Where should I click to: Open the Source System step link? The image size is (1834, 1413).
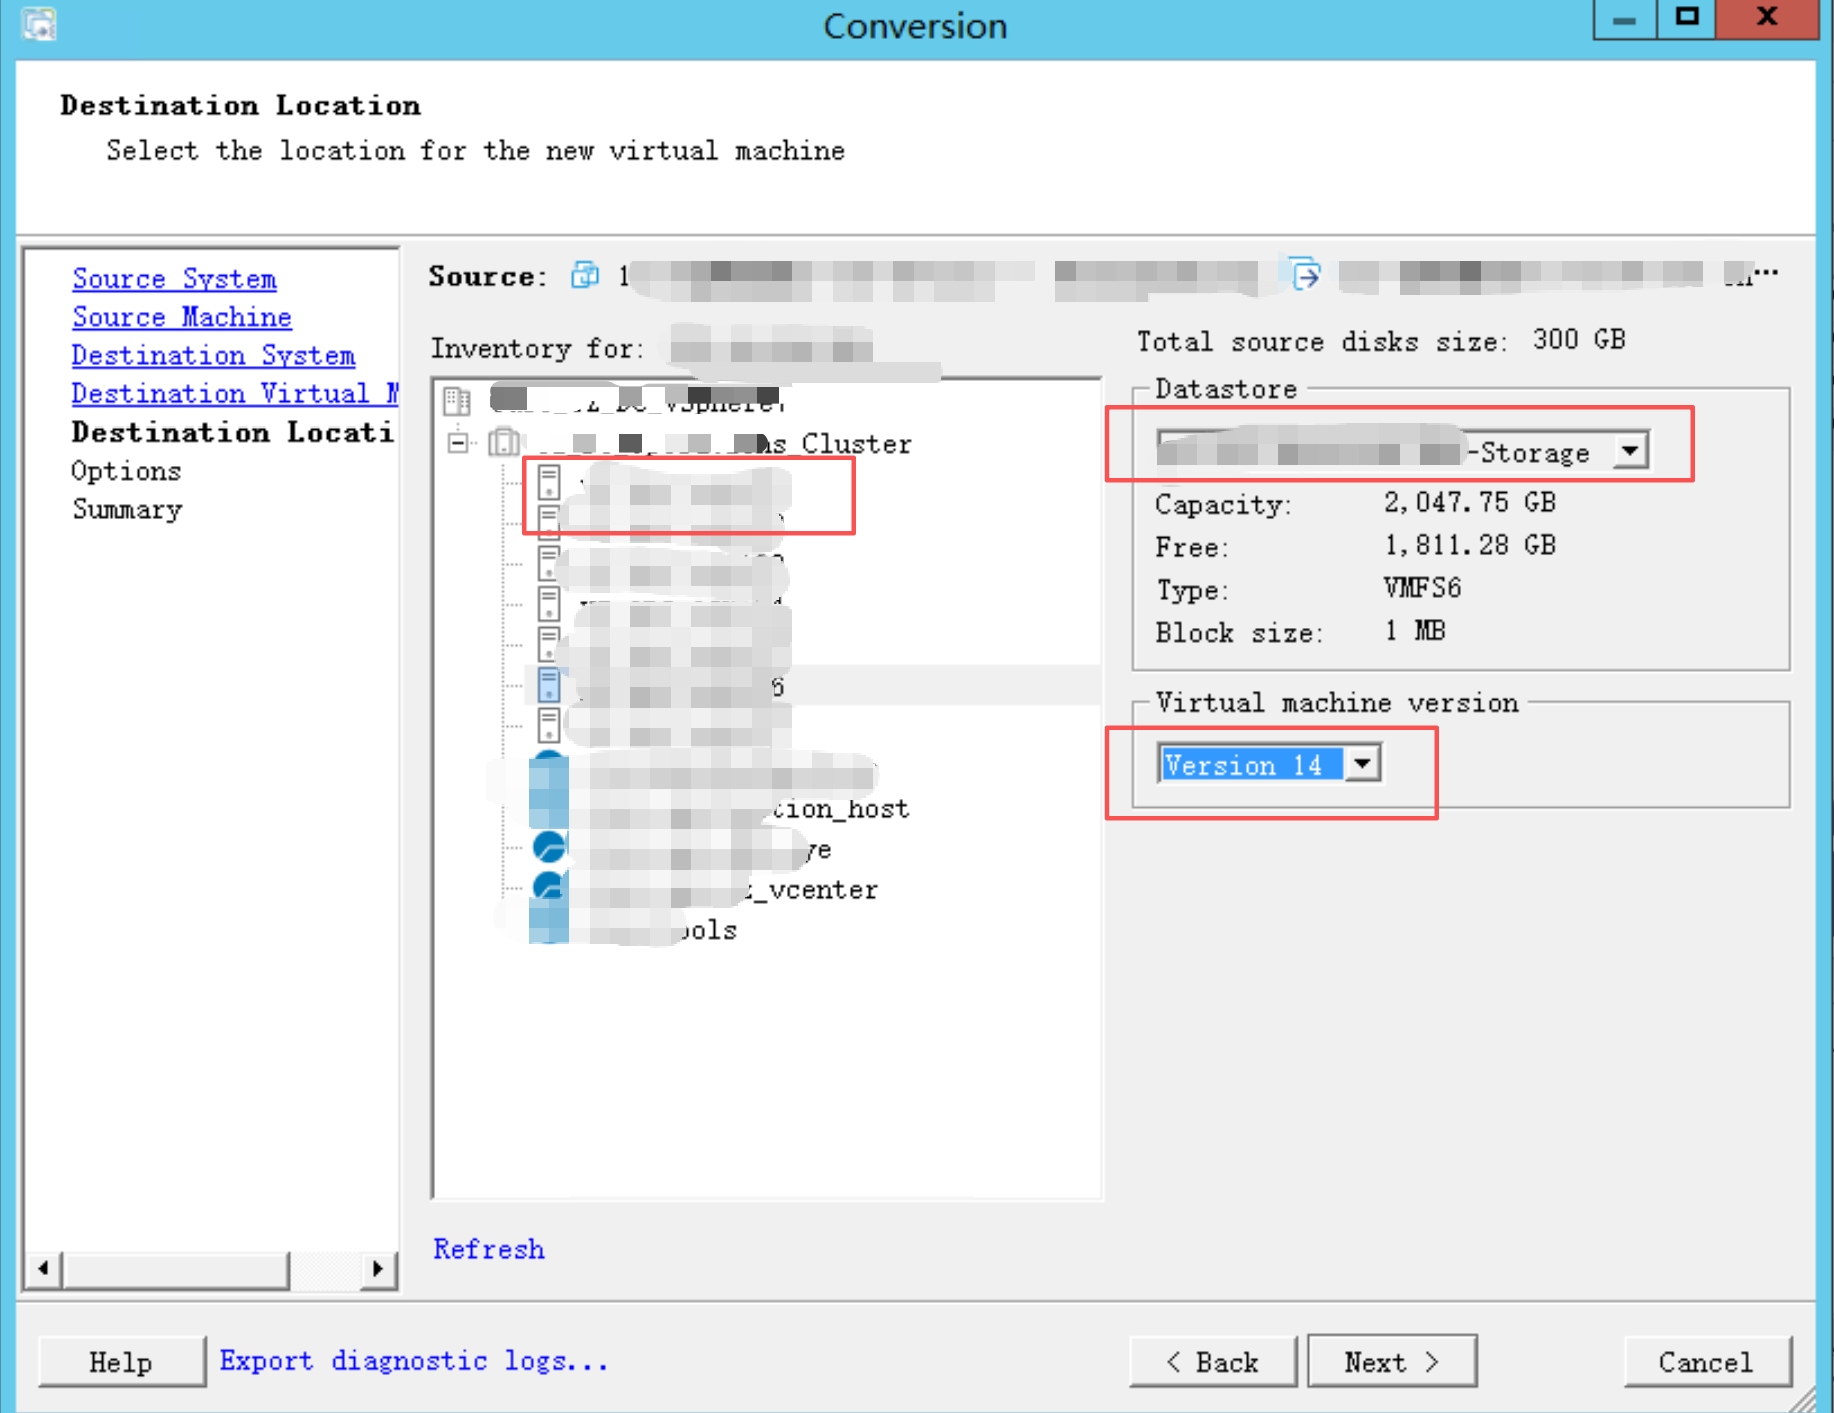click(174, 278)
